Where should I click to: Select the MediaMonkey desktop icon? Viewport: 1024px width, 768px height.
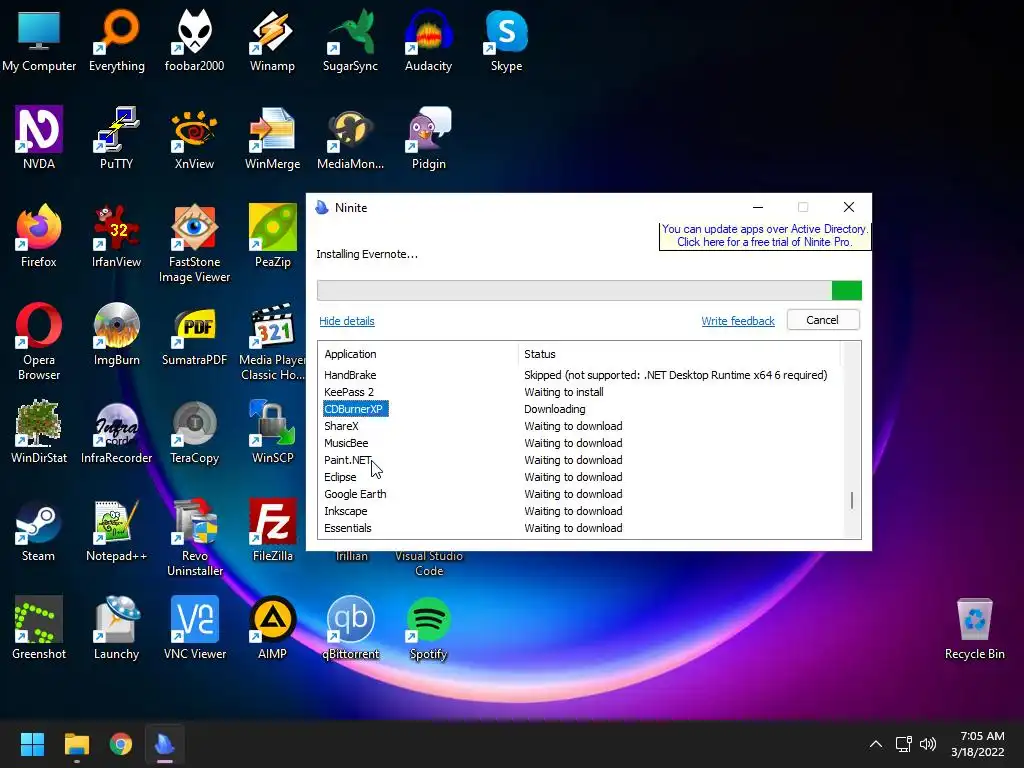click(x=351, y=138)
